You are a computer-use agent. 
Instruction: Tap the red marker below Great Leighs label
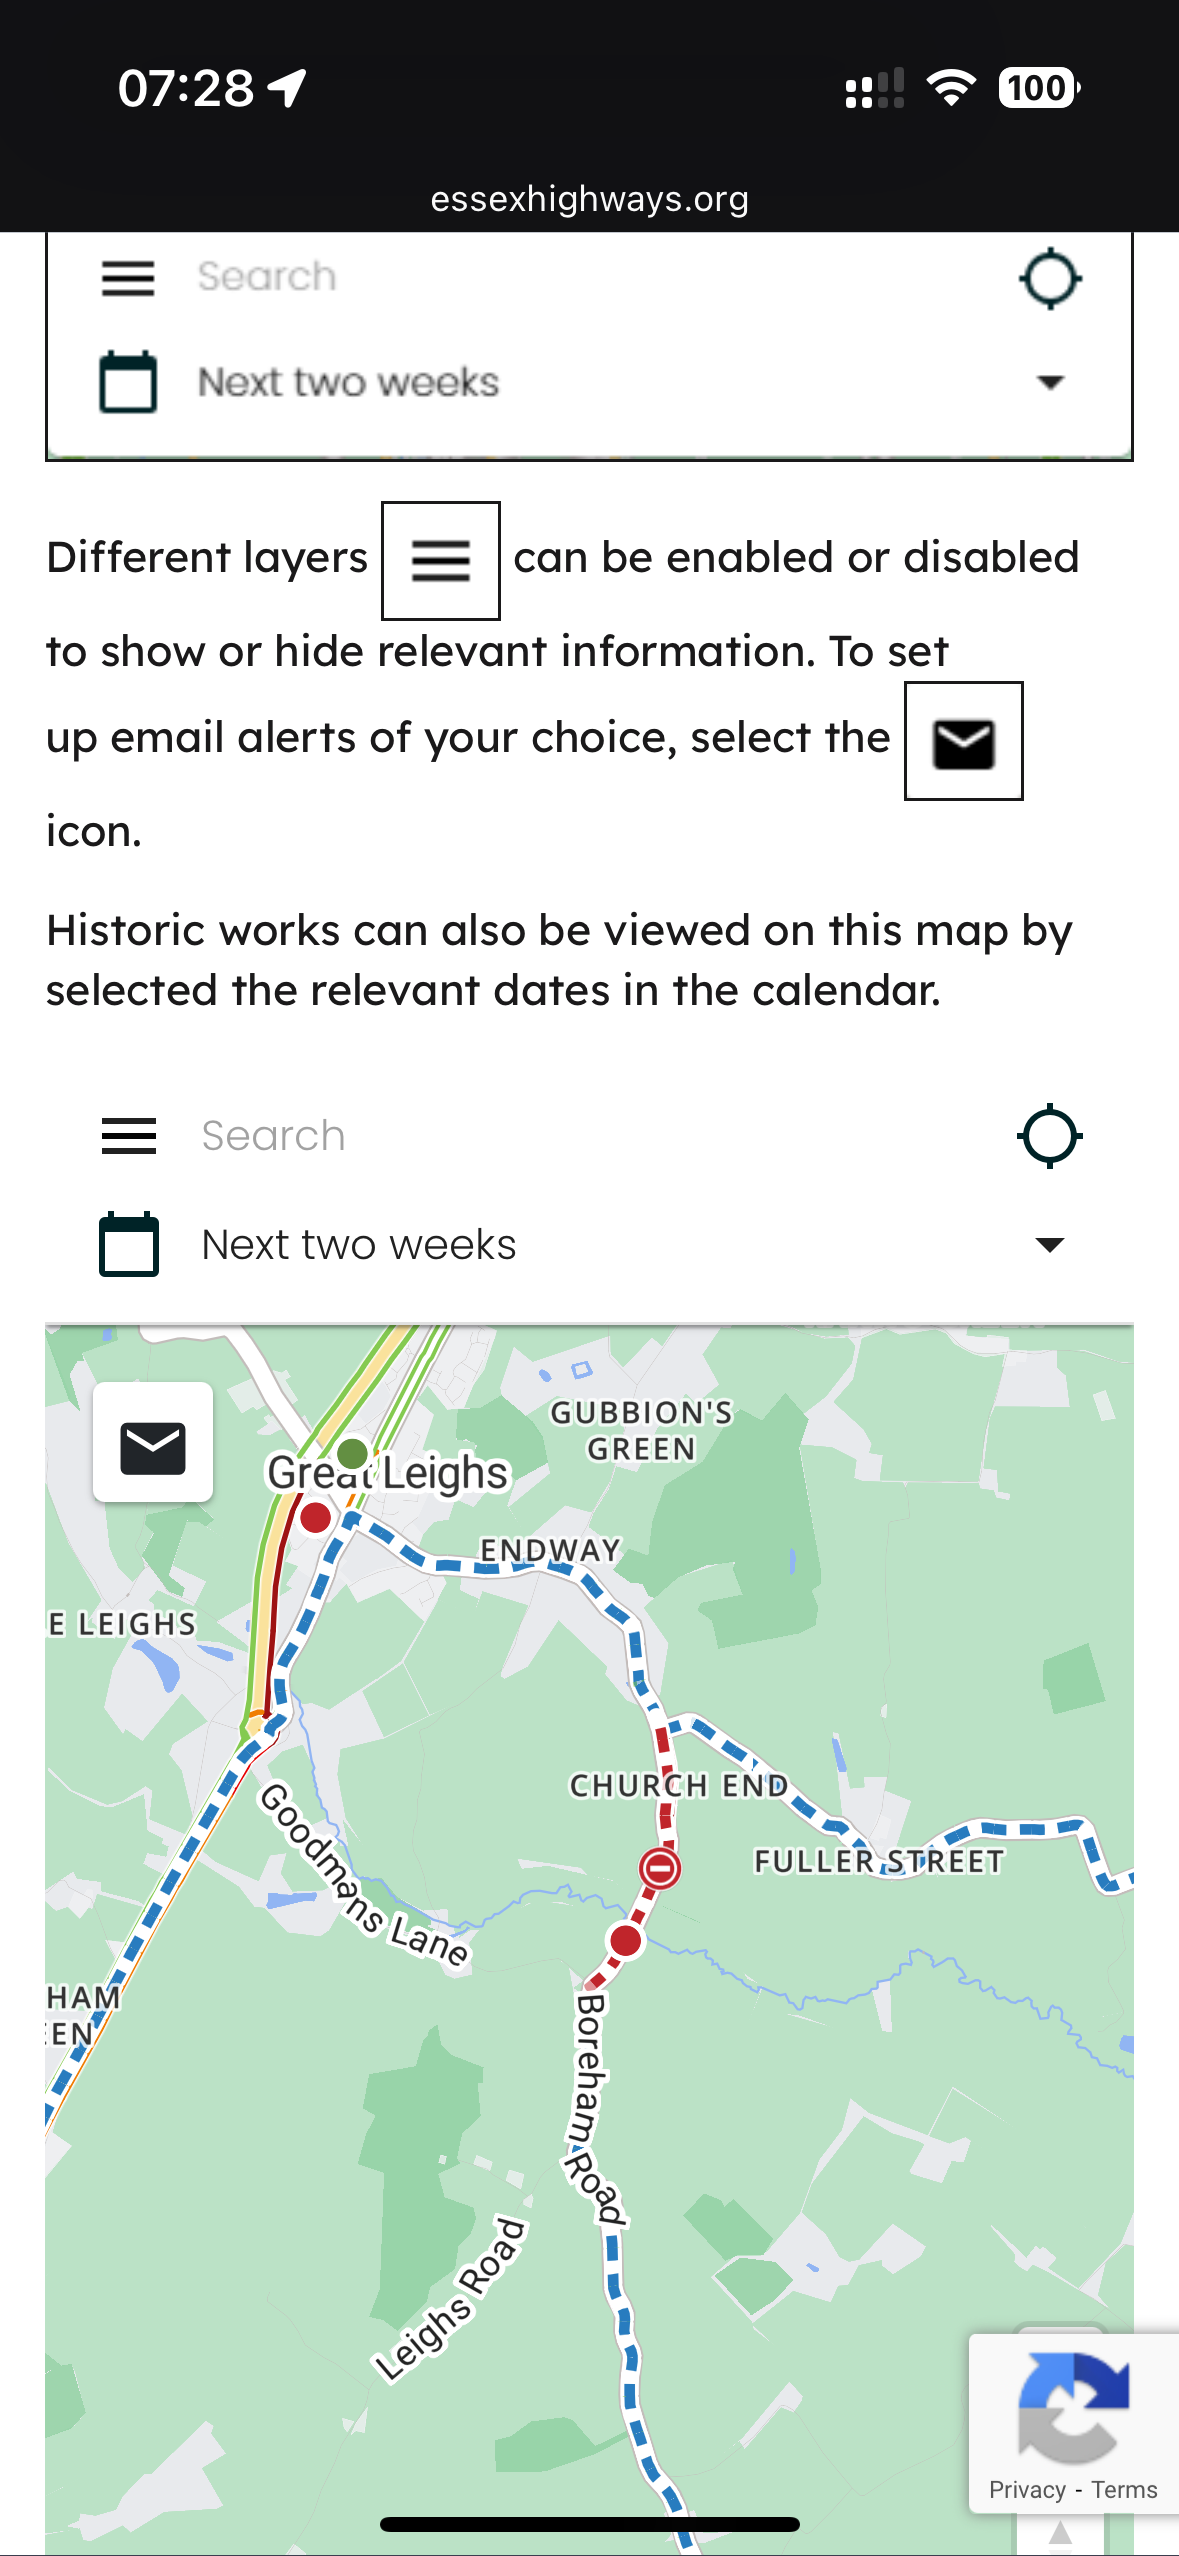click(x=316, y=1518)
